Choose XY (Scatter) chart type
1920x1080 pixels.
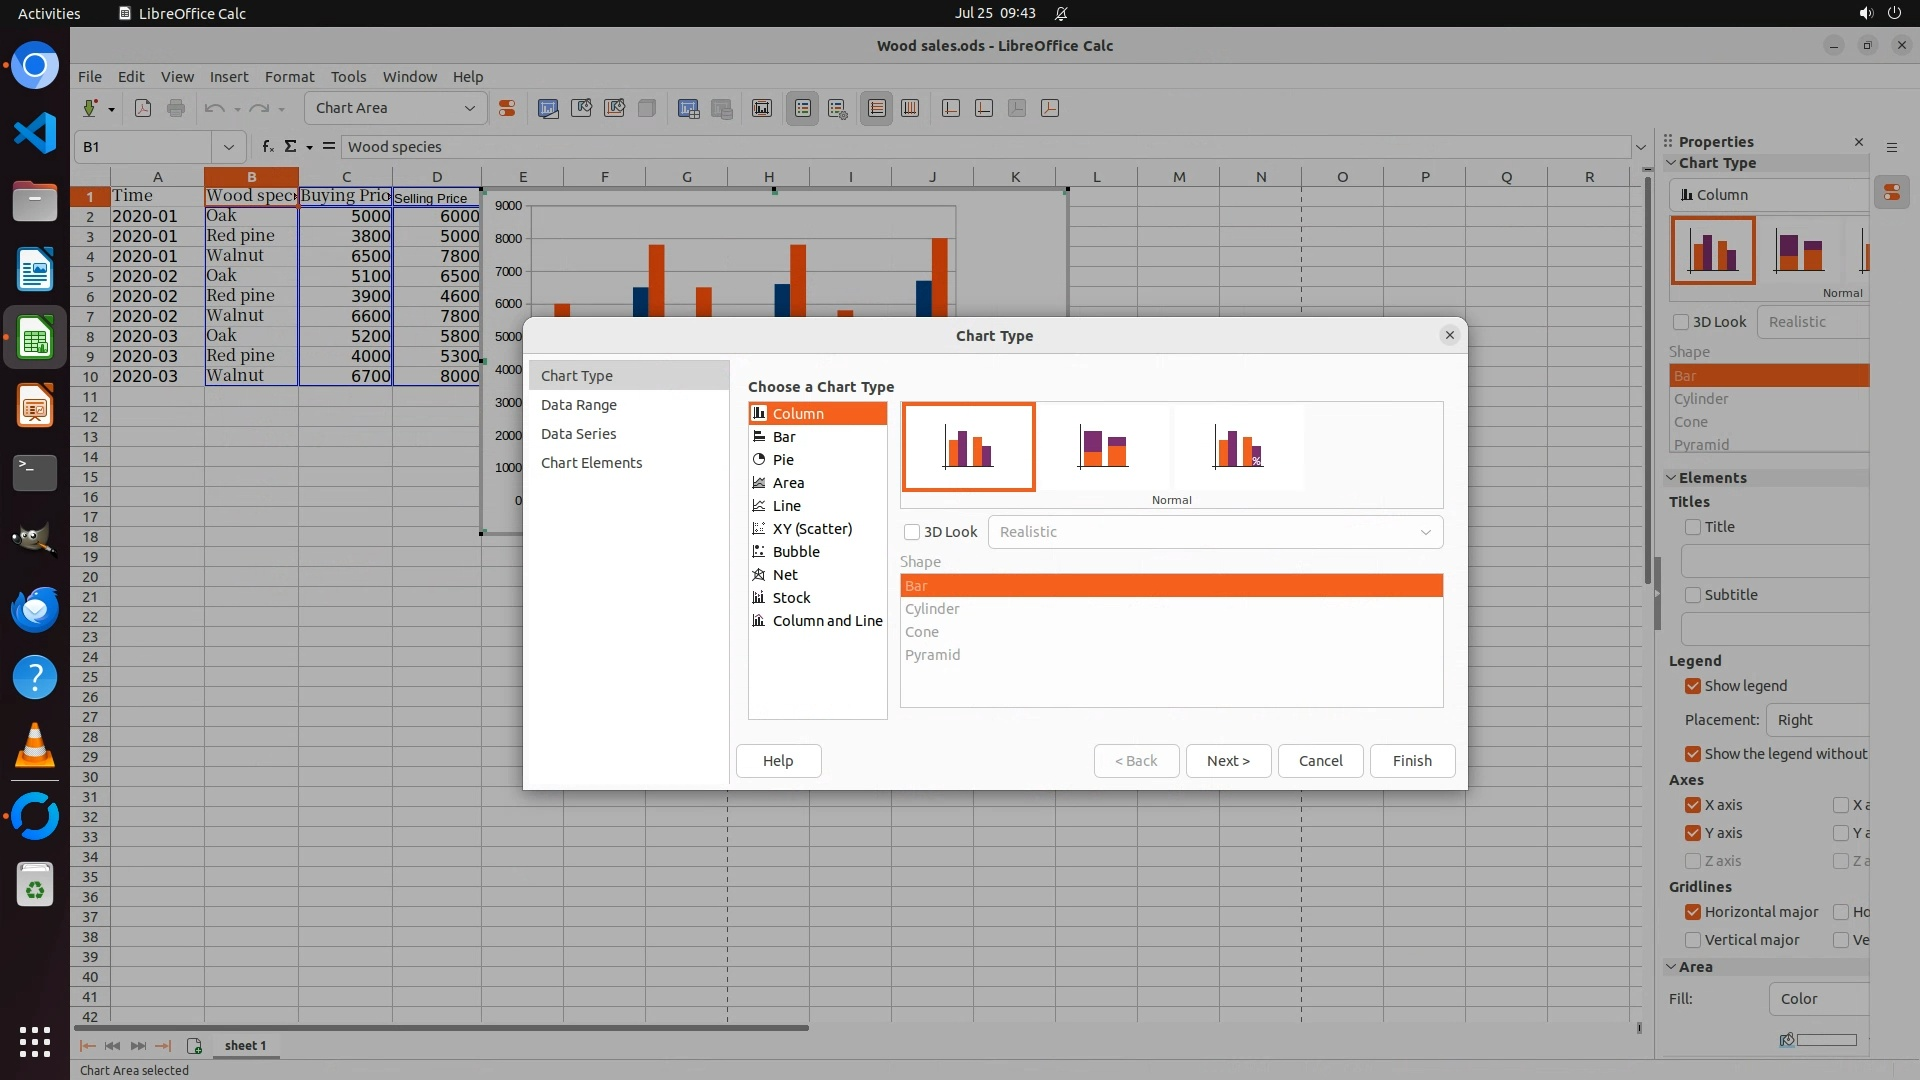coord(812,529)
